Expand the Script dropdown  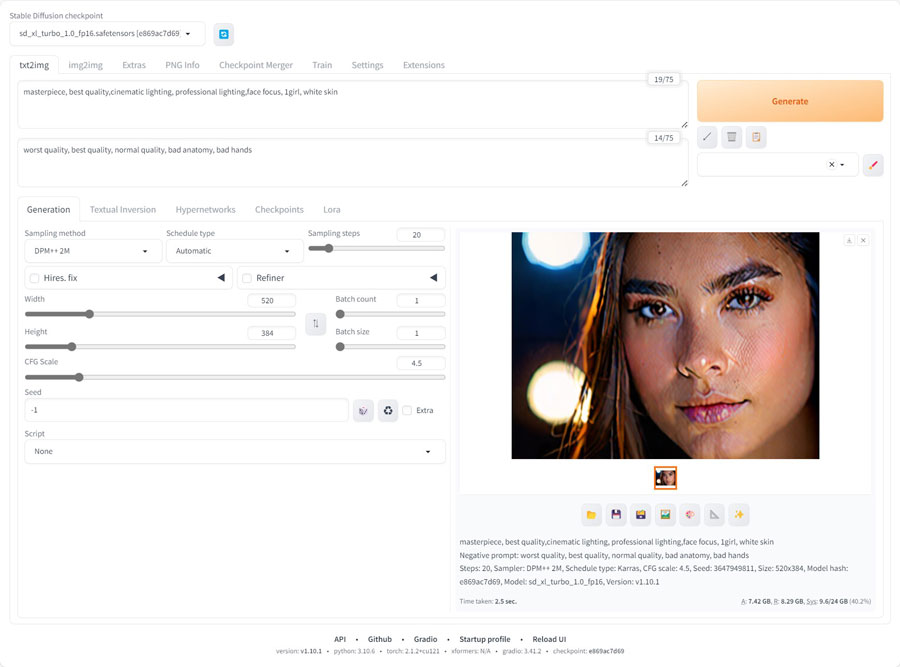pos(235,451)
